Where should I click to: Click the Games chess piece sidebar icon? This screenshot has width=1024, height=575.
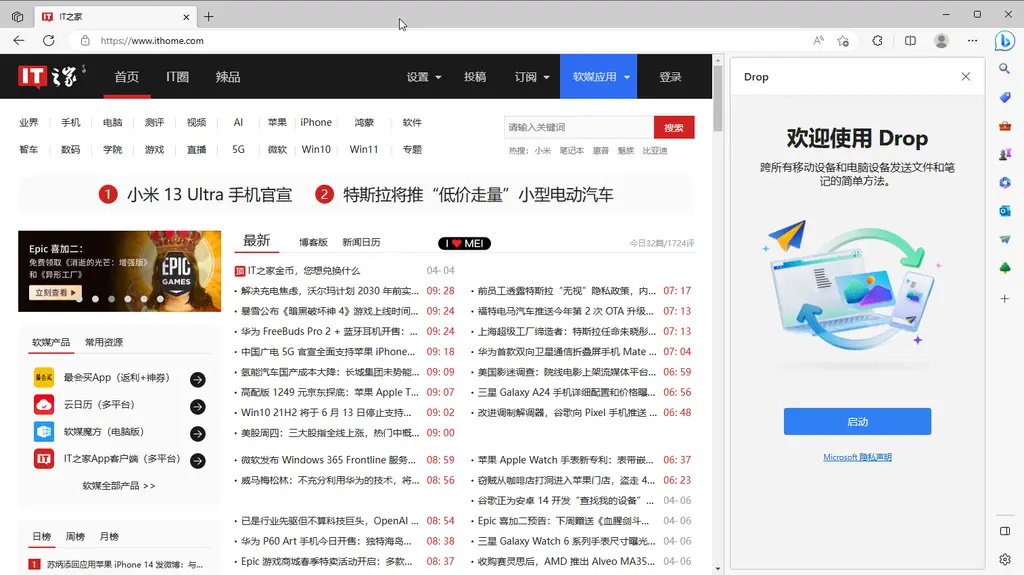tap(1004, 154)
